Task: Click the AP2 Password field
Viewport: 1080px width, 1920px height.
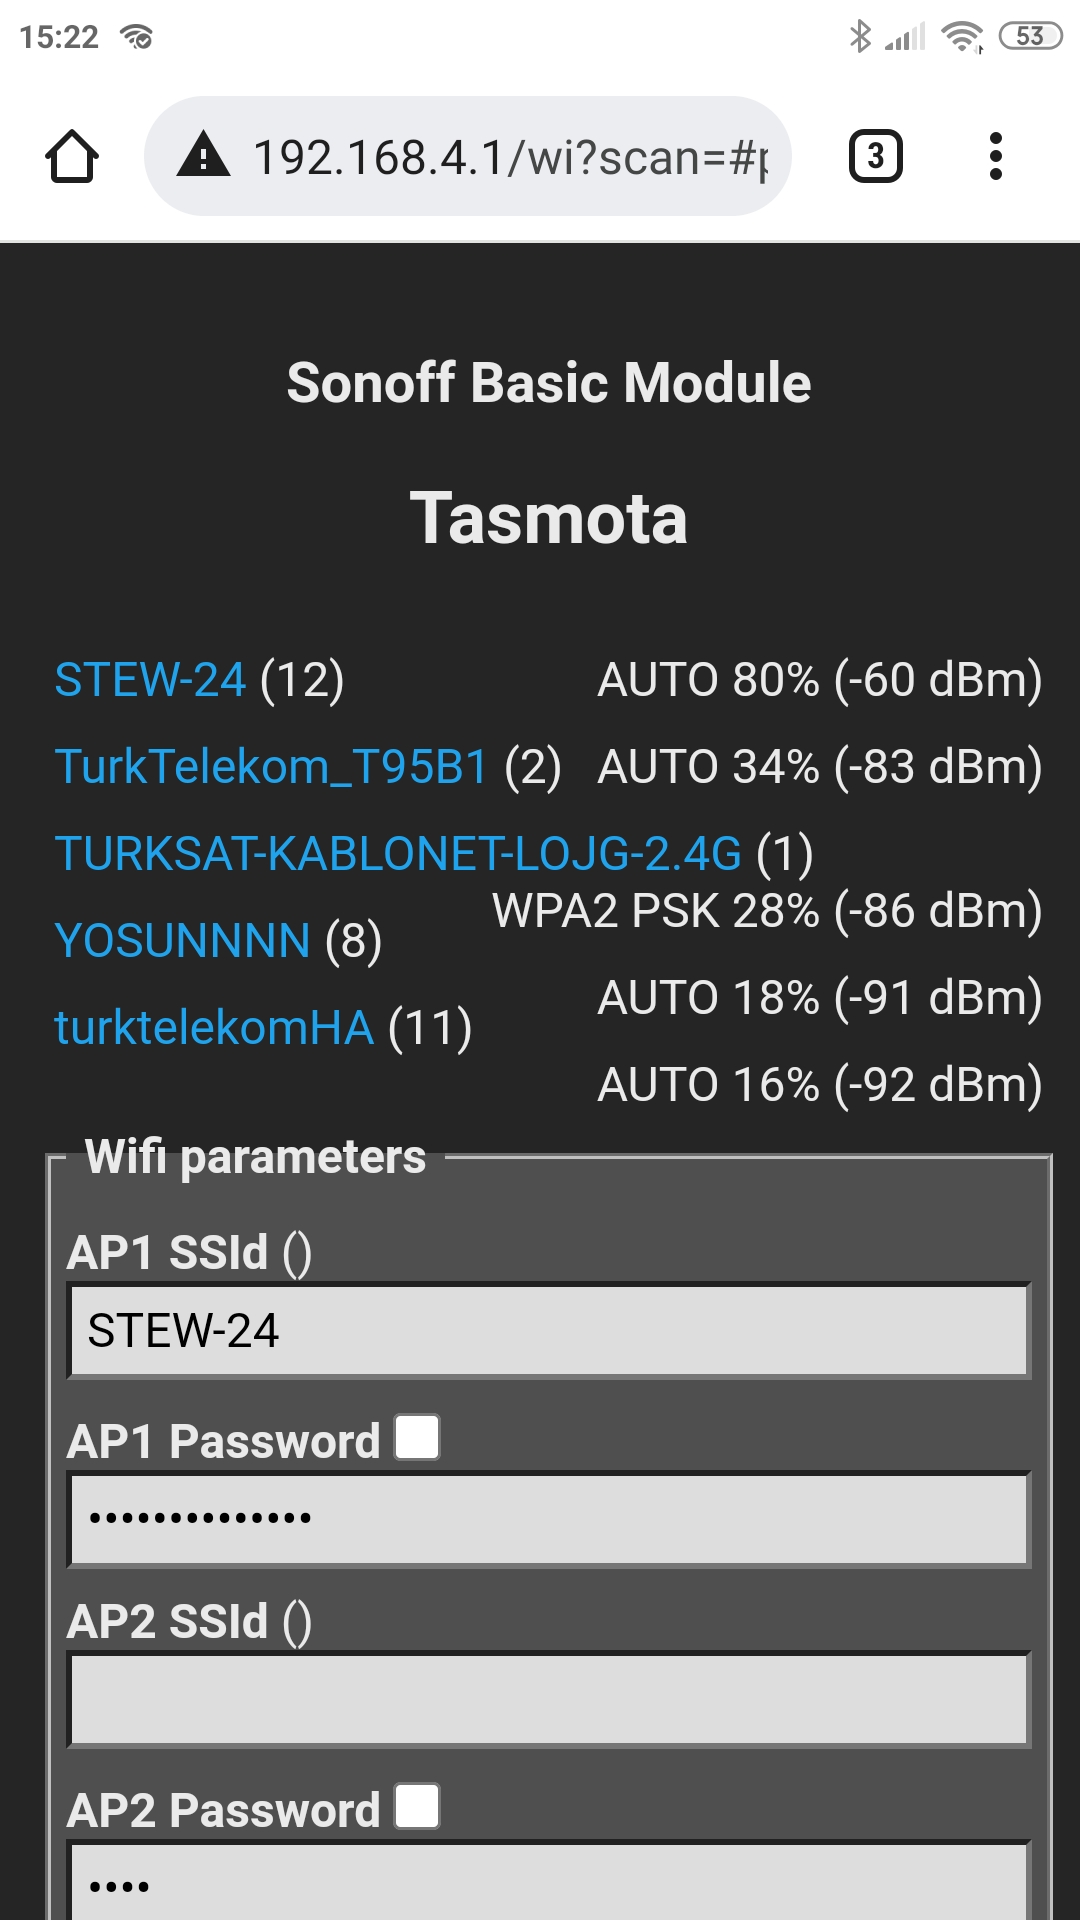Action: [548, 1884]
